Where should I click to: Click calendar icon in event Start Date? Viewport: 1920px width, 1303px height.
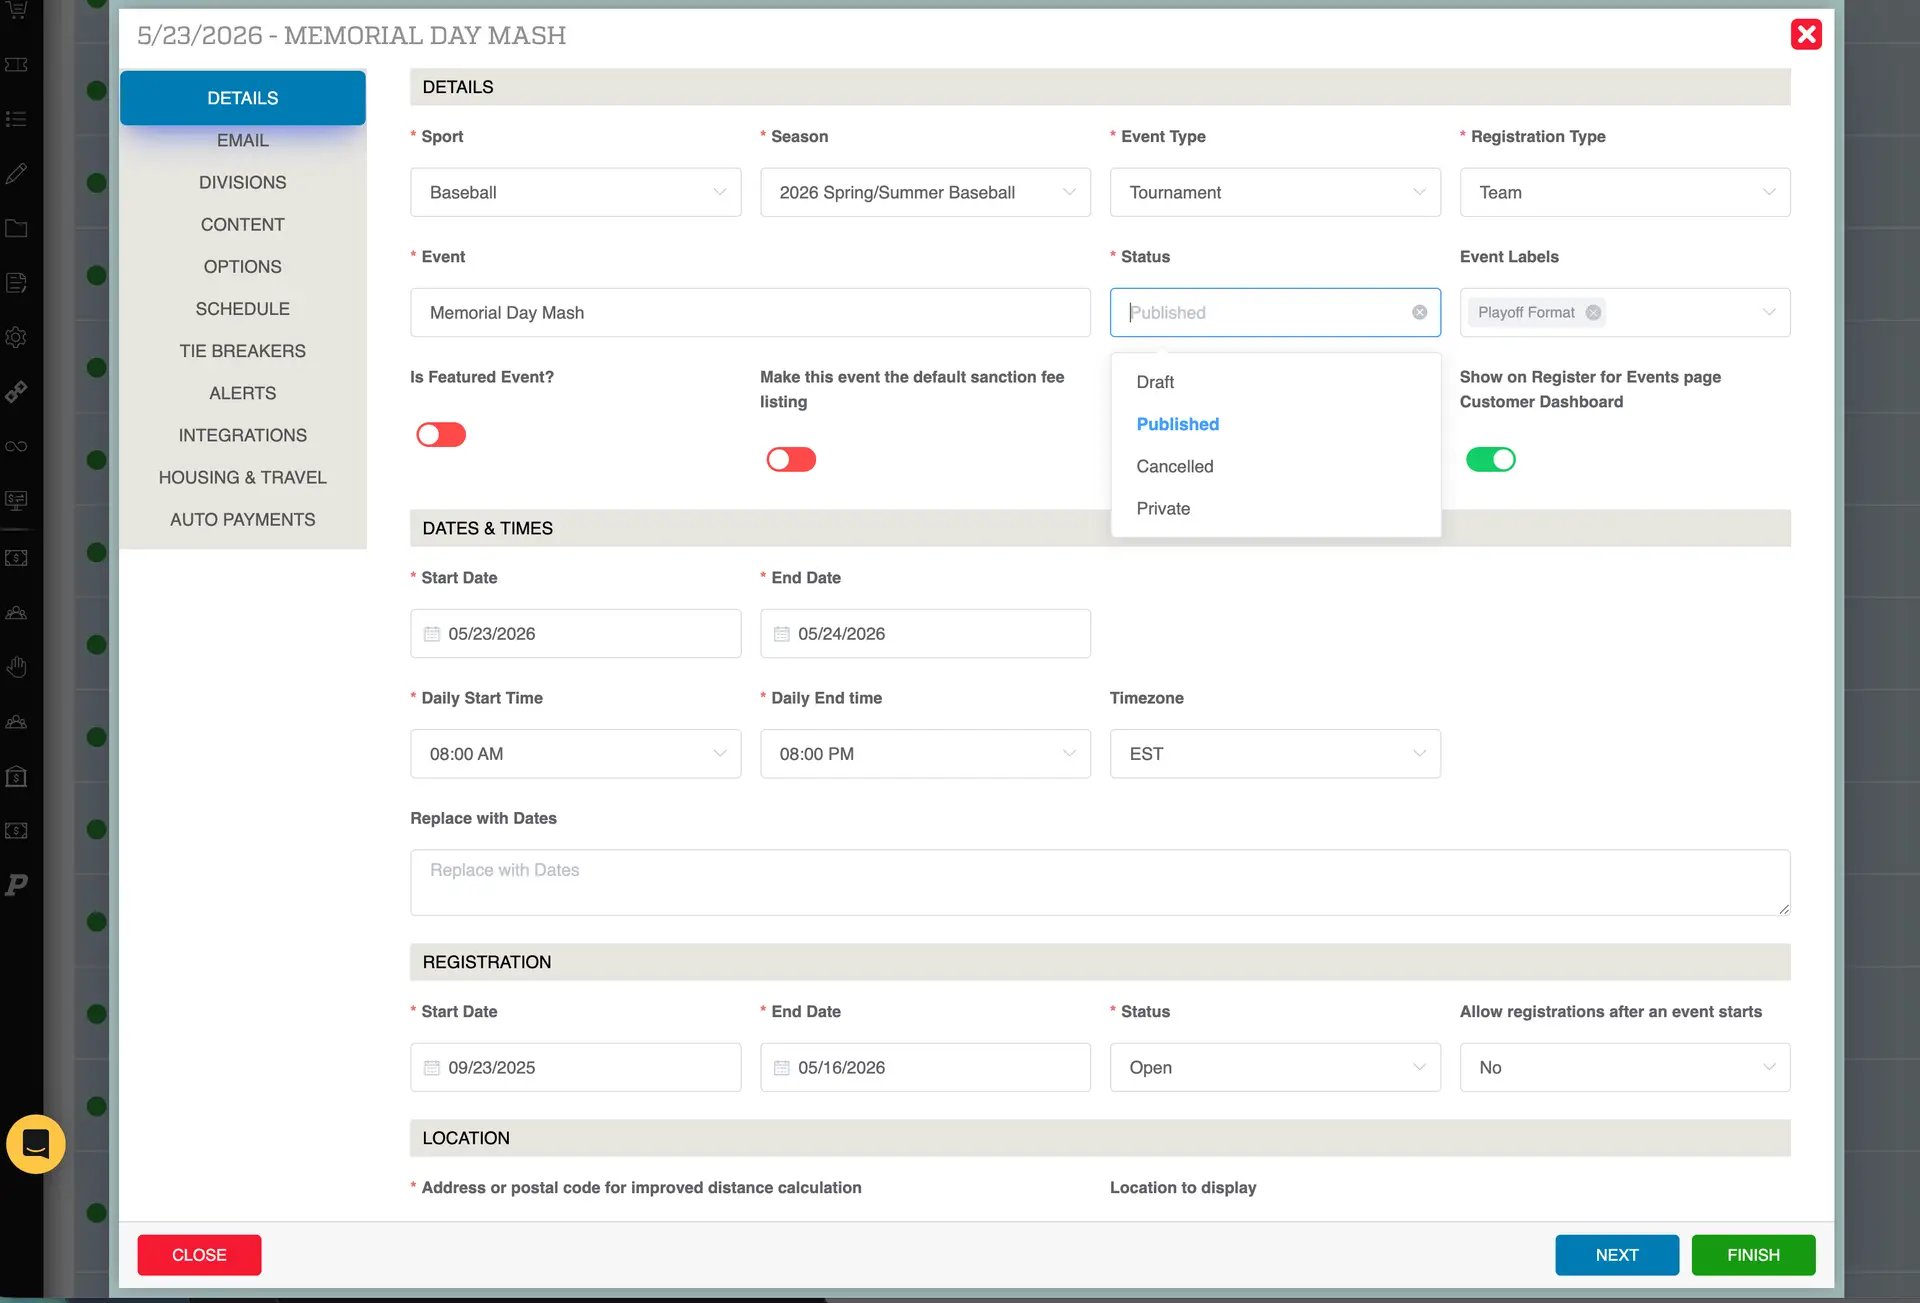(432, 634)
